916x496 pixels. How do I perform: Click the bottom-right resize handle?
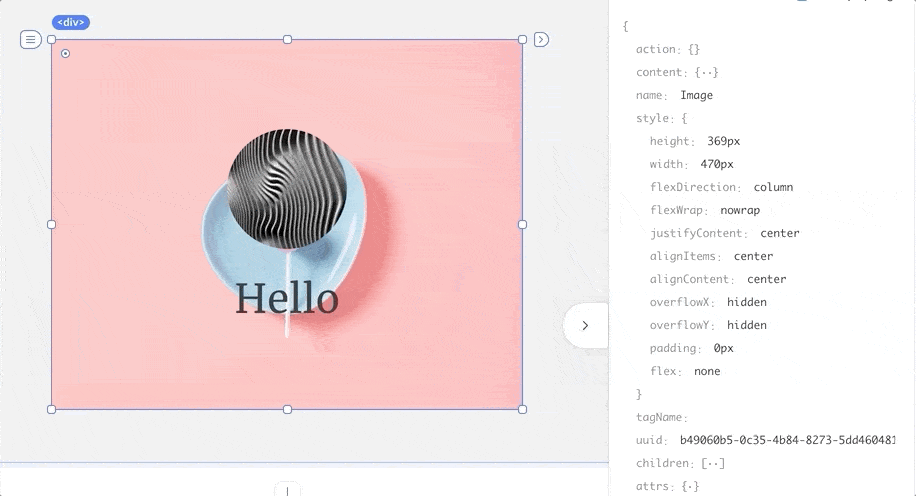pos(523,410)
